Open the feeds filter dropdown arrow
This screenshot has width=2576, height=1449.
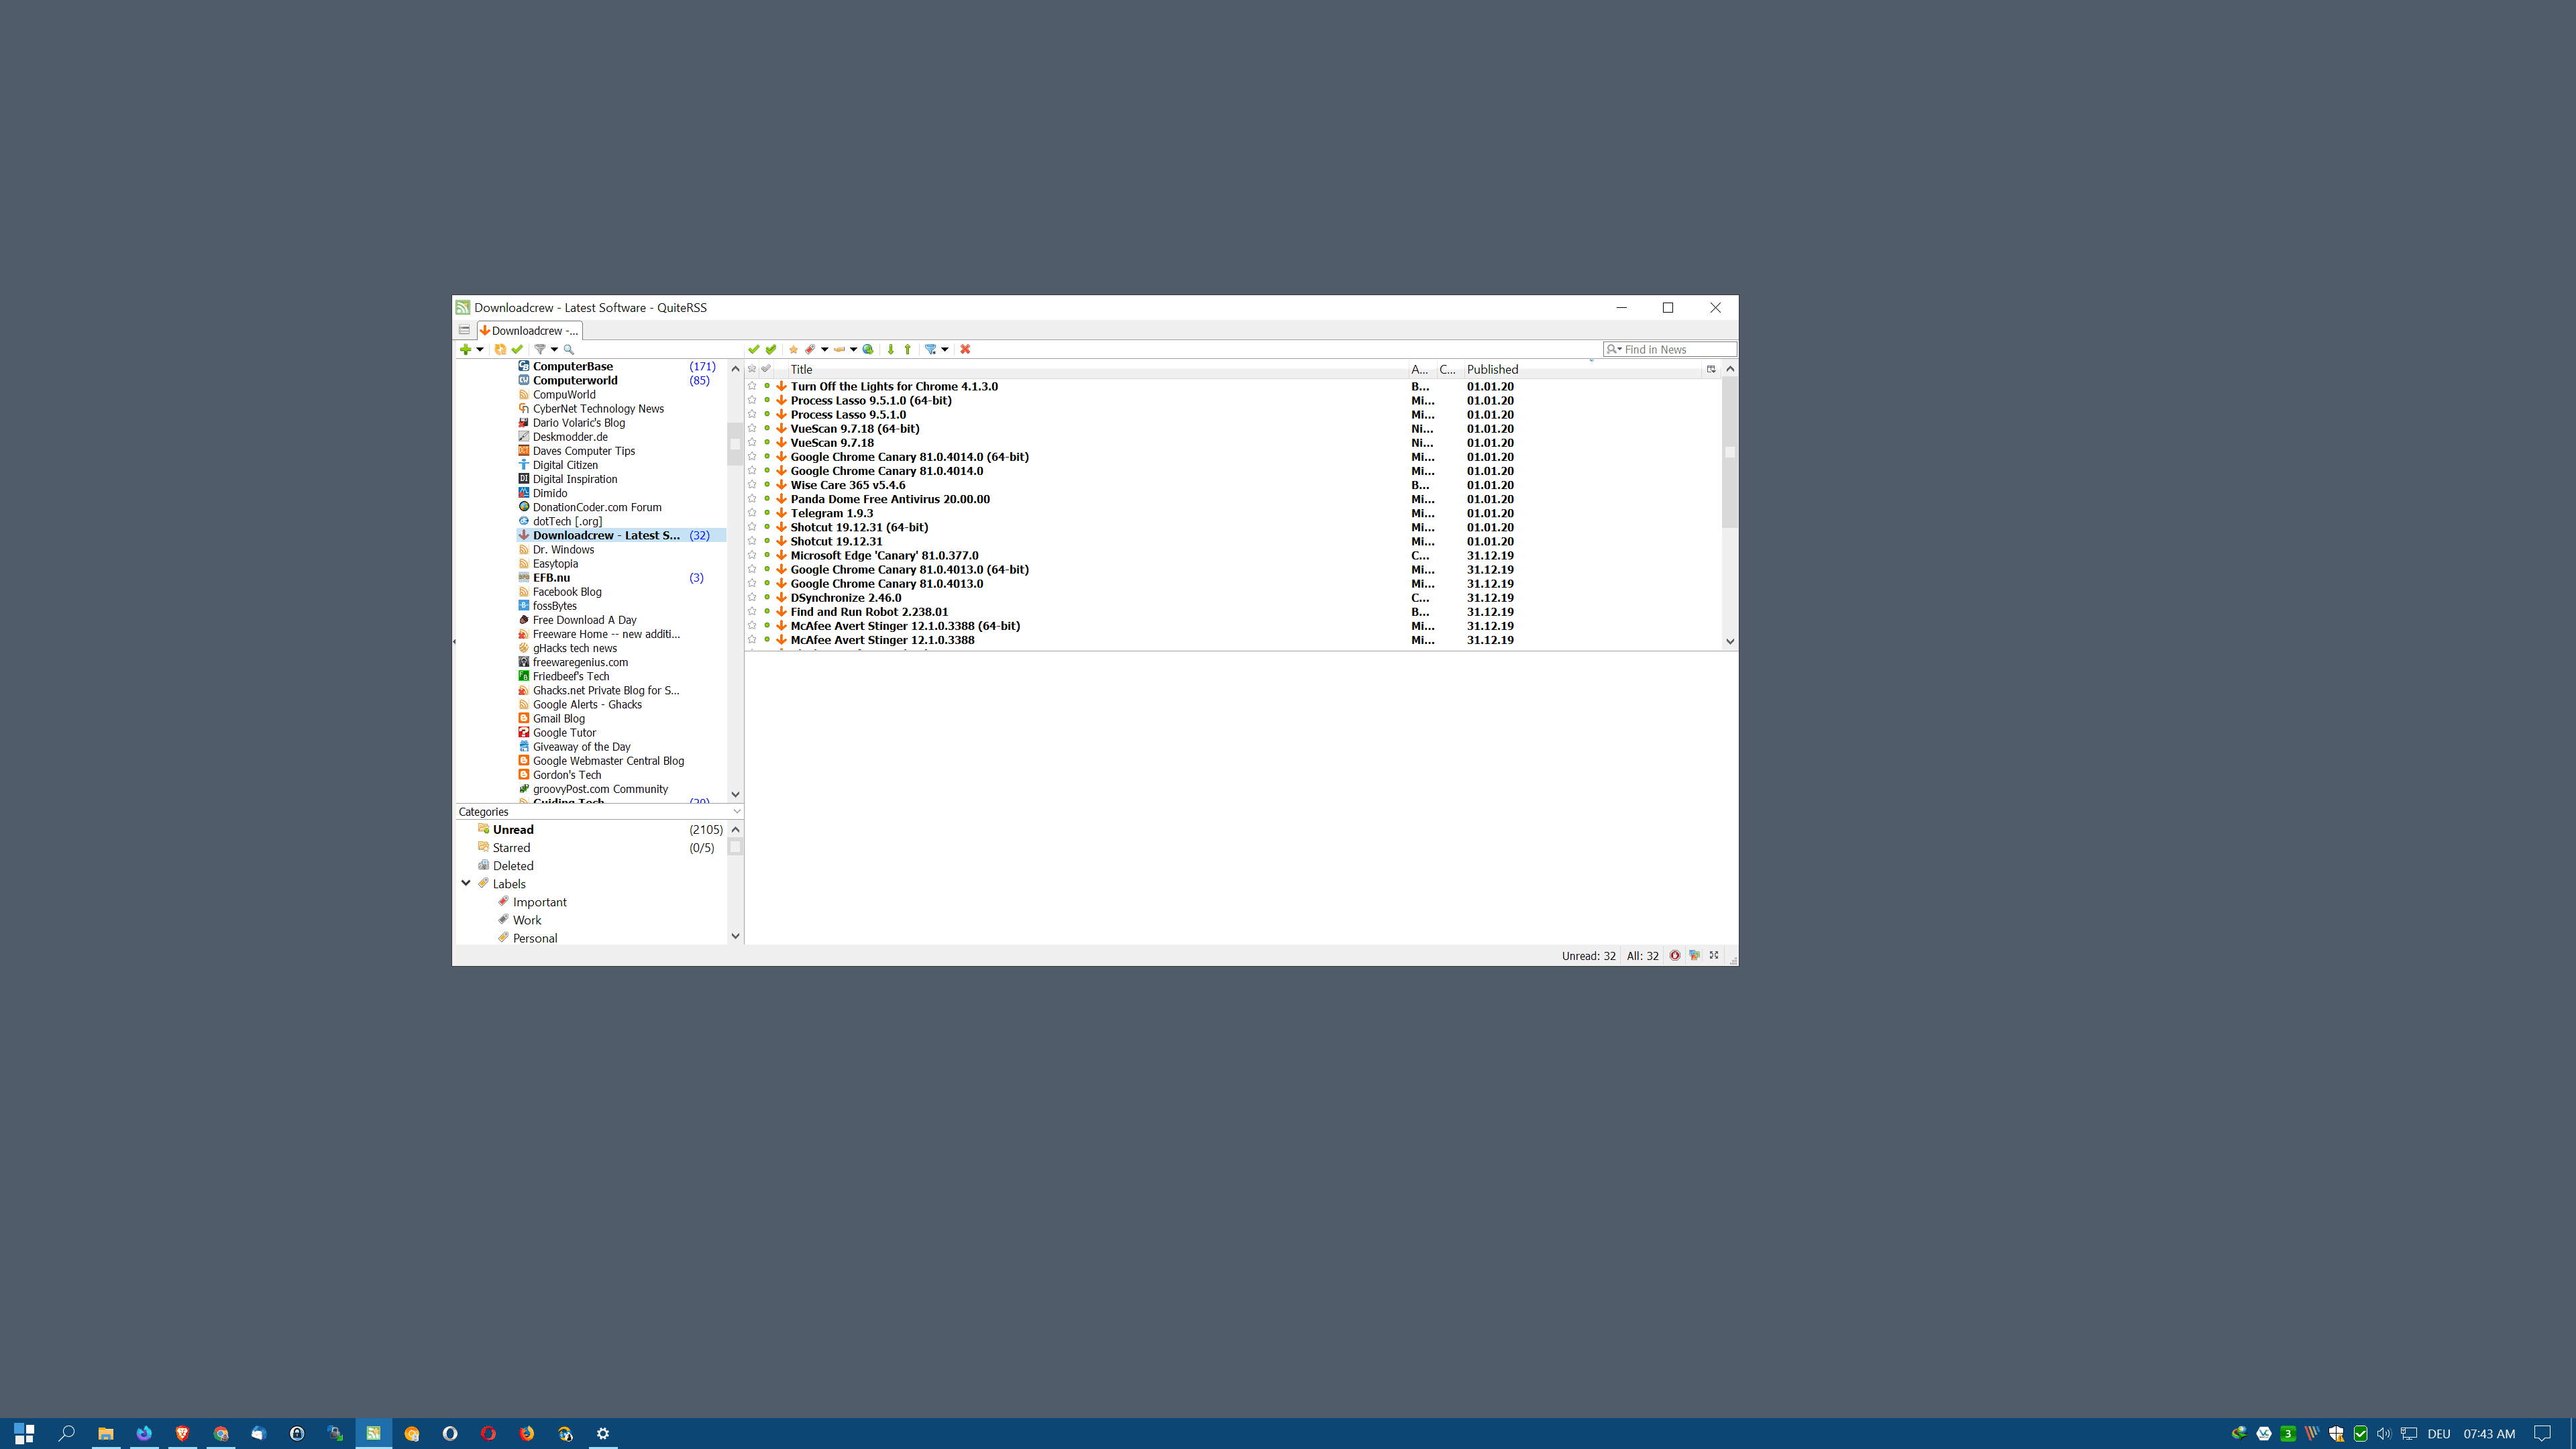click(x=554, y=349)
